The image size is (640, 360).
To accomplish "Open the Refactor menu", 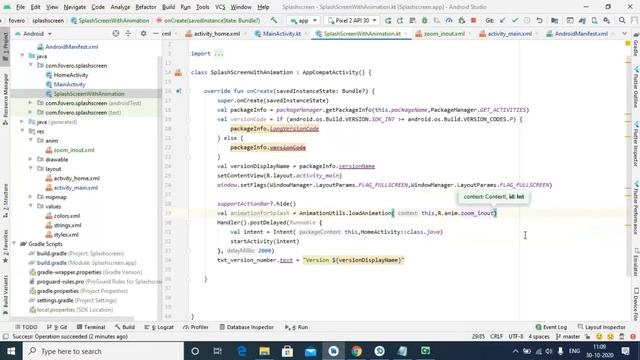I will [146, 7].
